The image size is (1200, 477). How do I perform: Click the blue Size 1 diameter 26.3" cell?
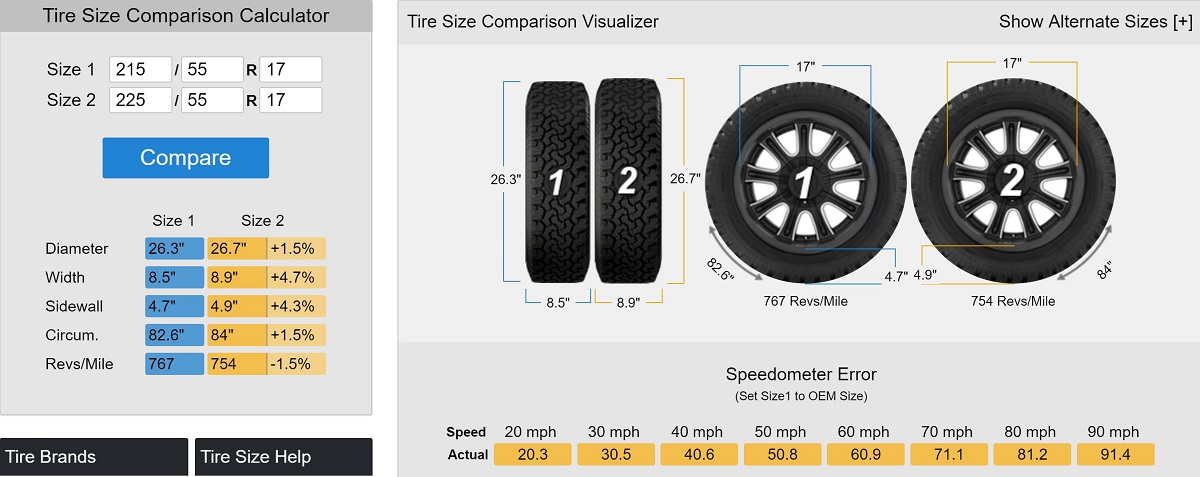tap(174, 249)
